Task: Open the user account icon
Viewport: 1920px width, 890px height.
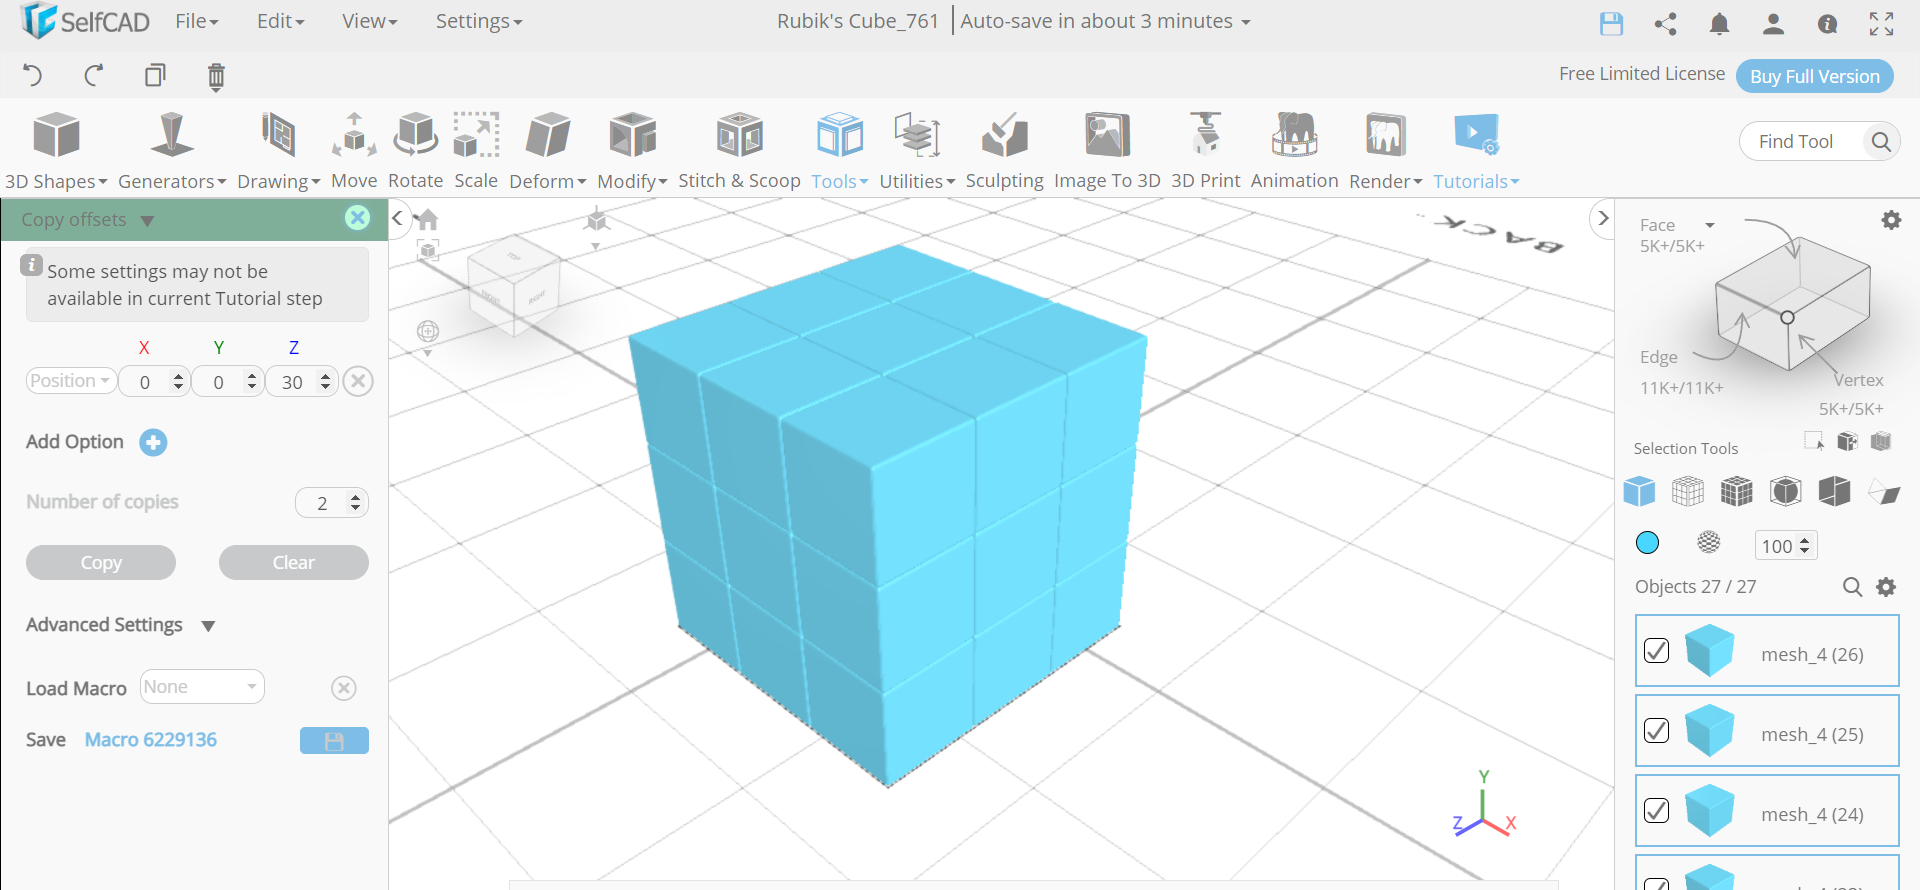Action: (1773, 23)
